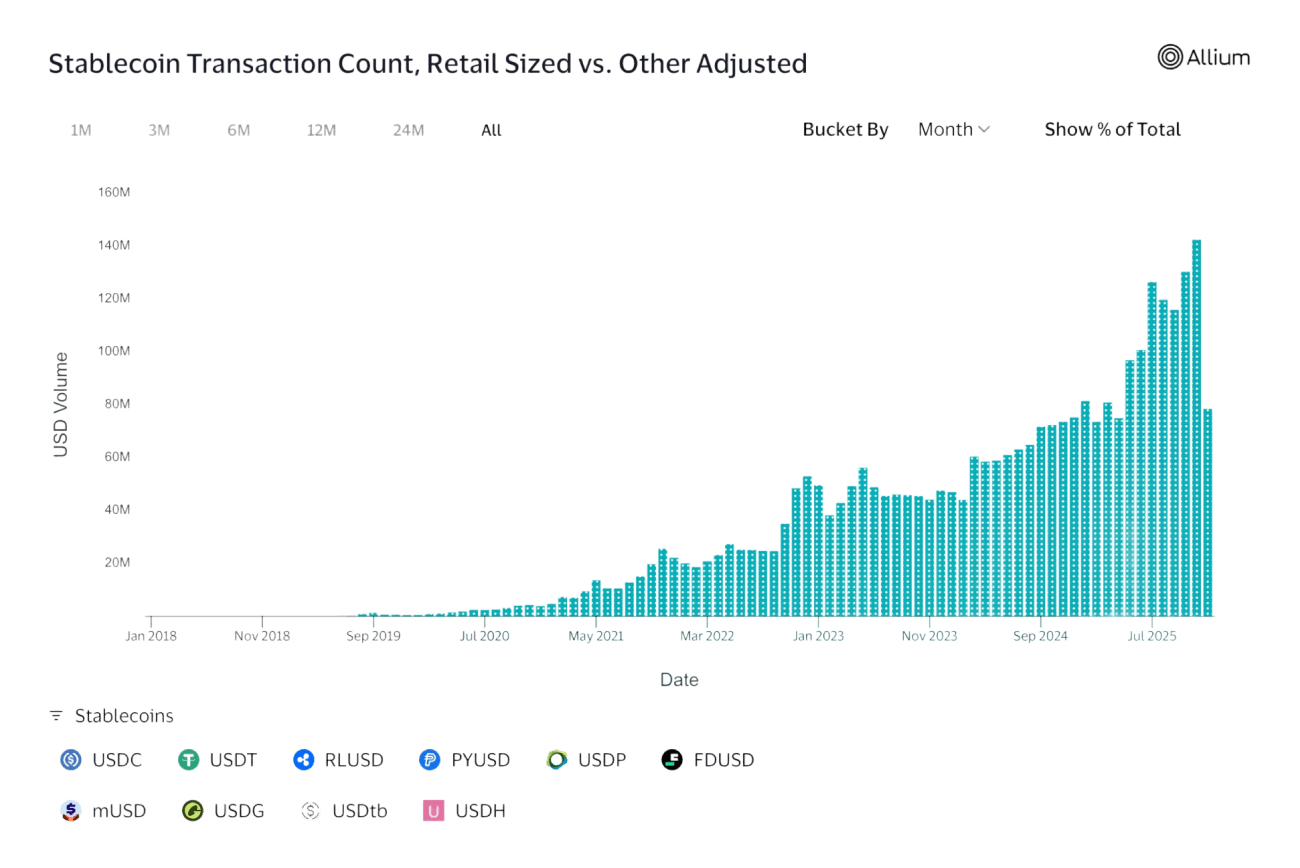
Task: Click the 20M y-axis value
Action: [x=116, y=562]
